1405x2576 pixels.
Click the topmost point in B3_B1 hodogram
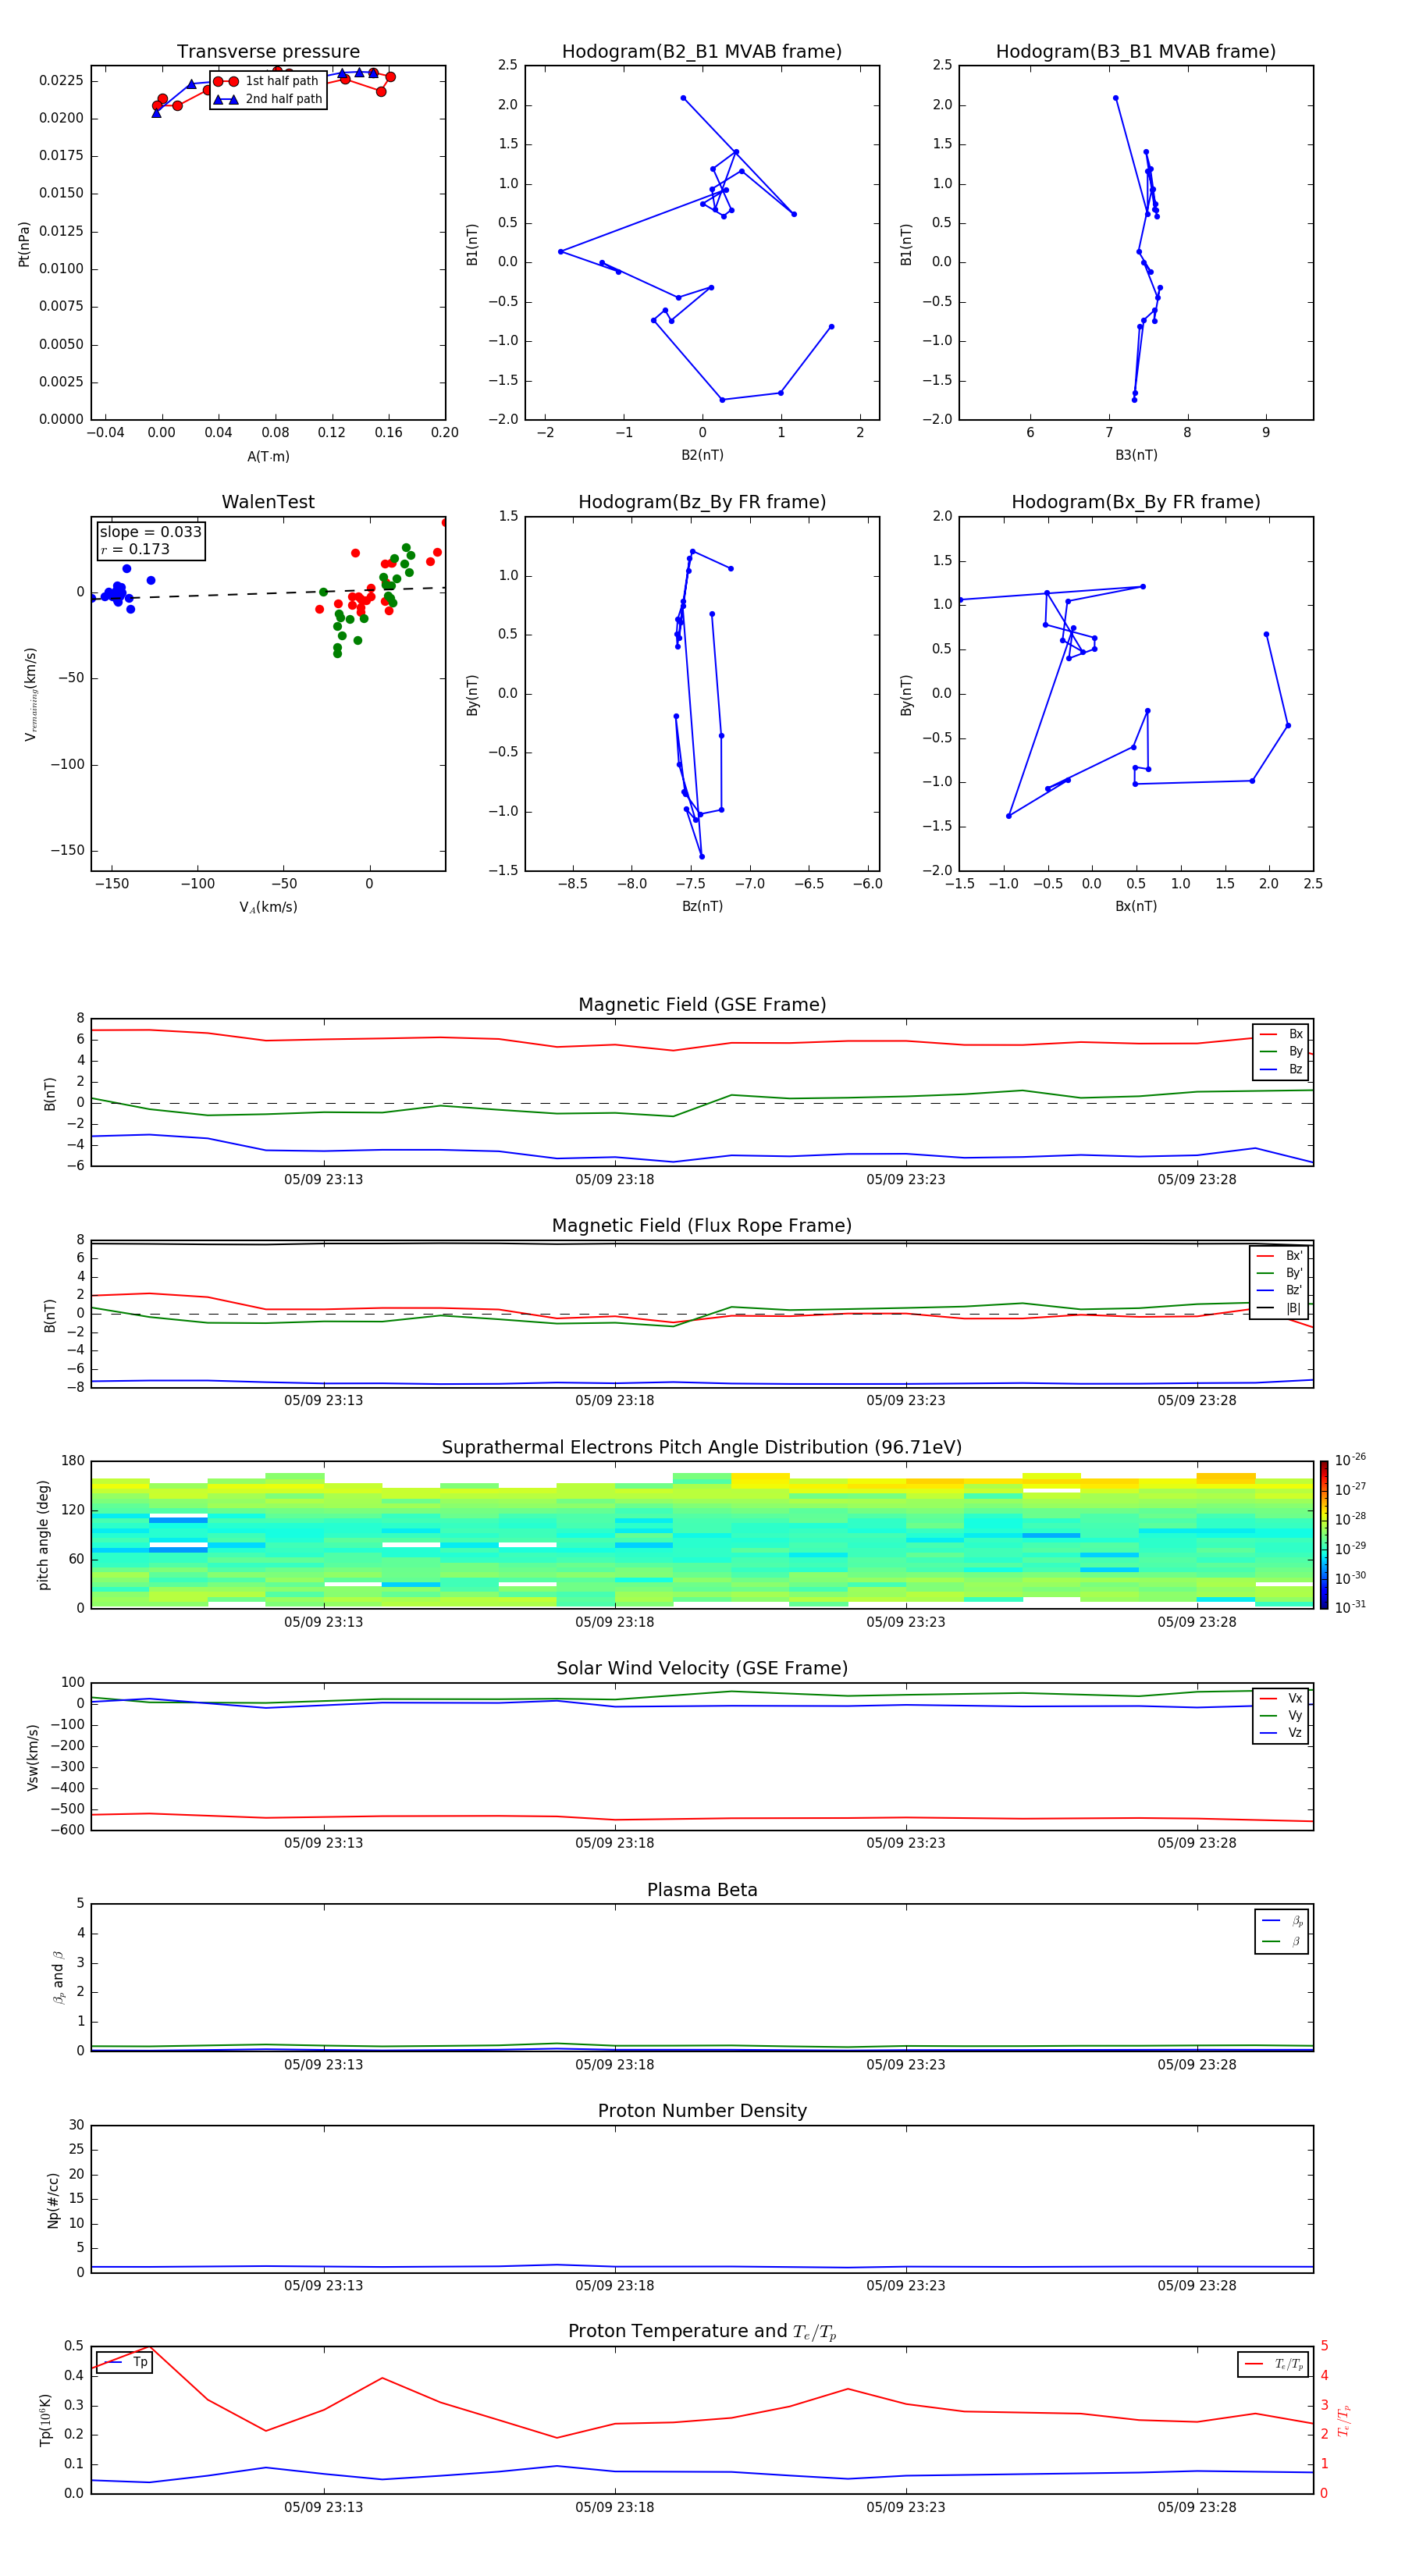click(x=1115, y=98)
